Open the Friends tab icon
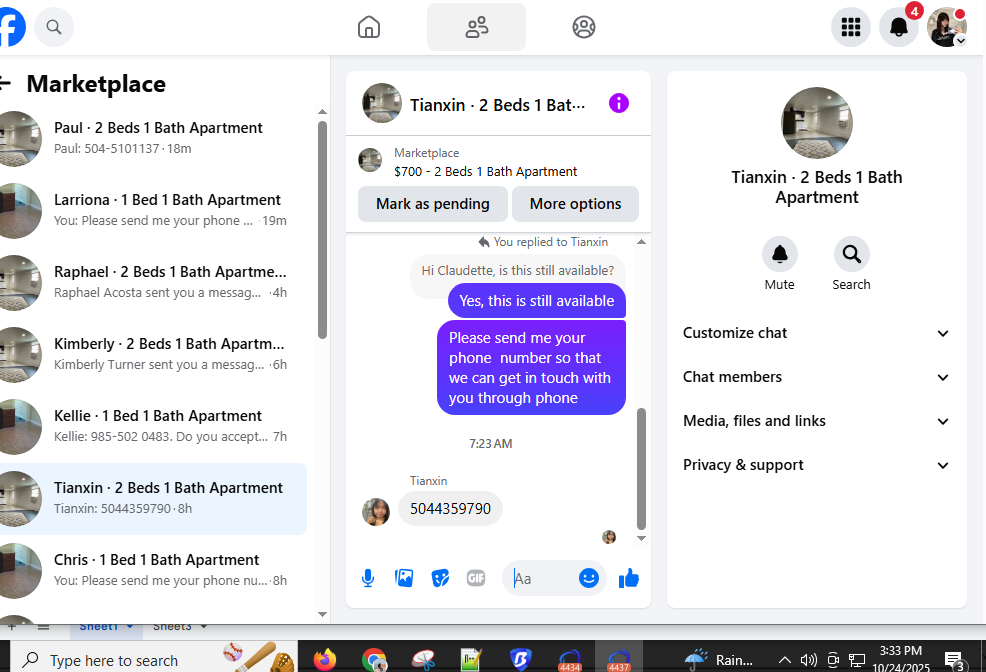 (477, 27)
